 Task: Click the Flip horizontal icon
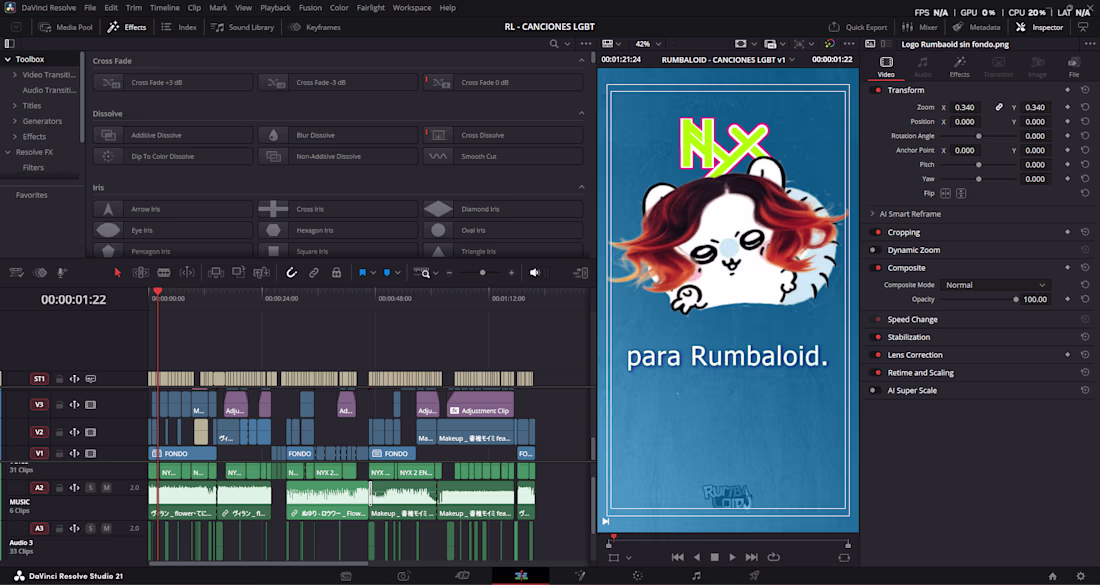tap(946, 194)
